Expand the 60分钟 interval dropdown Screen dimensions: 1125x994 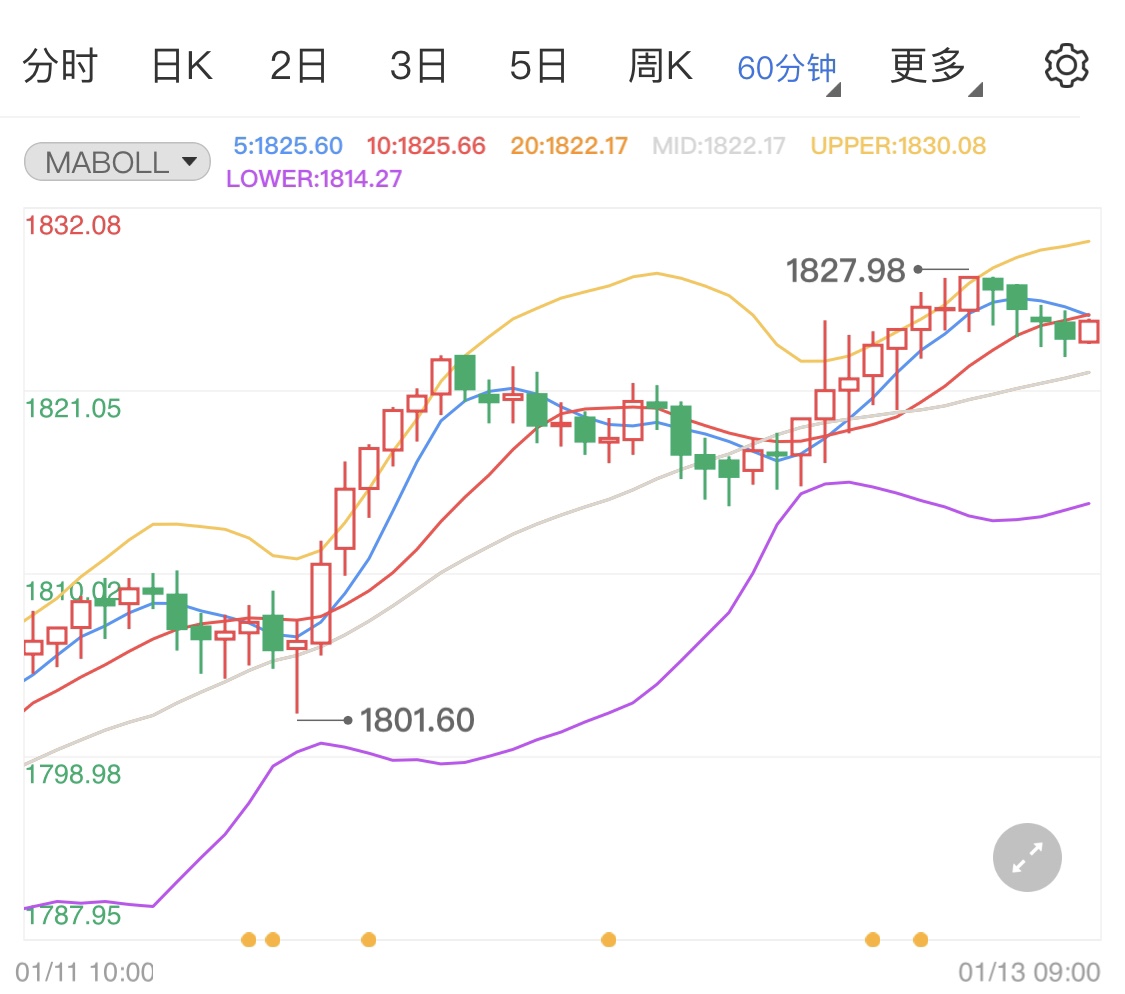tap(788, 69)
